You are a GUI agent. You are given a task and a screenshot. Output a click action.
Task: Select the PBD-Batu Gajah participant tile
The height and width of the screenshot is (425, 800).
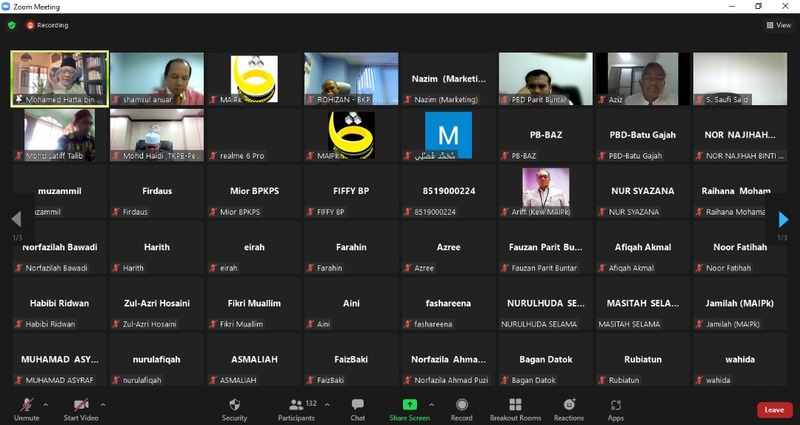click(x=643, y=135)
